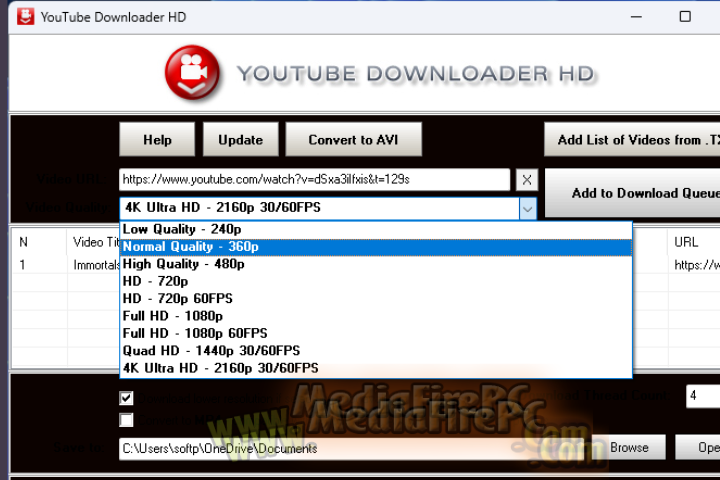This screenshot has height=480, width=720.
Task: Choose HD - 720p 60FPS option
Action: [376, 299]
